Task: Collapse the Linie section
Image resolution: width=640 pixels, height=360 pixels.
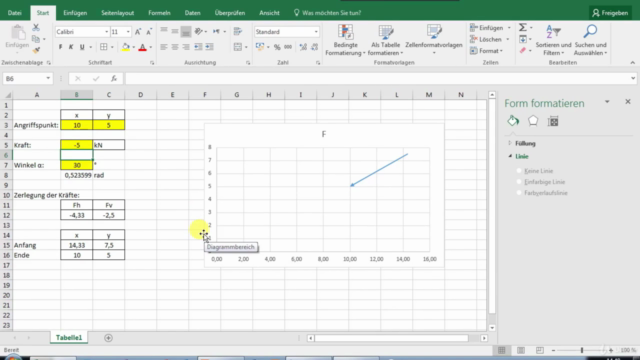Action: (x=510, y=156)
